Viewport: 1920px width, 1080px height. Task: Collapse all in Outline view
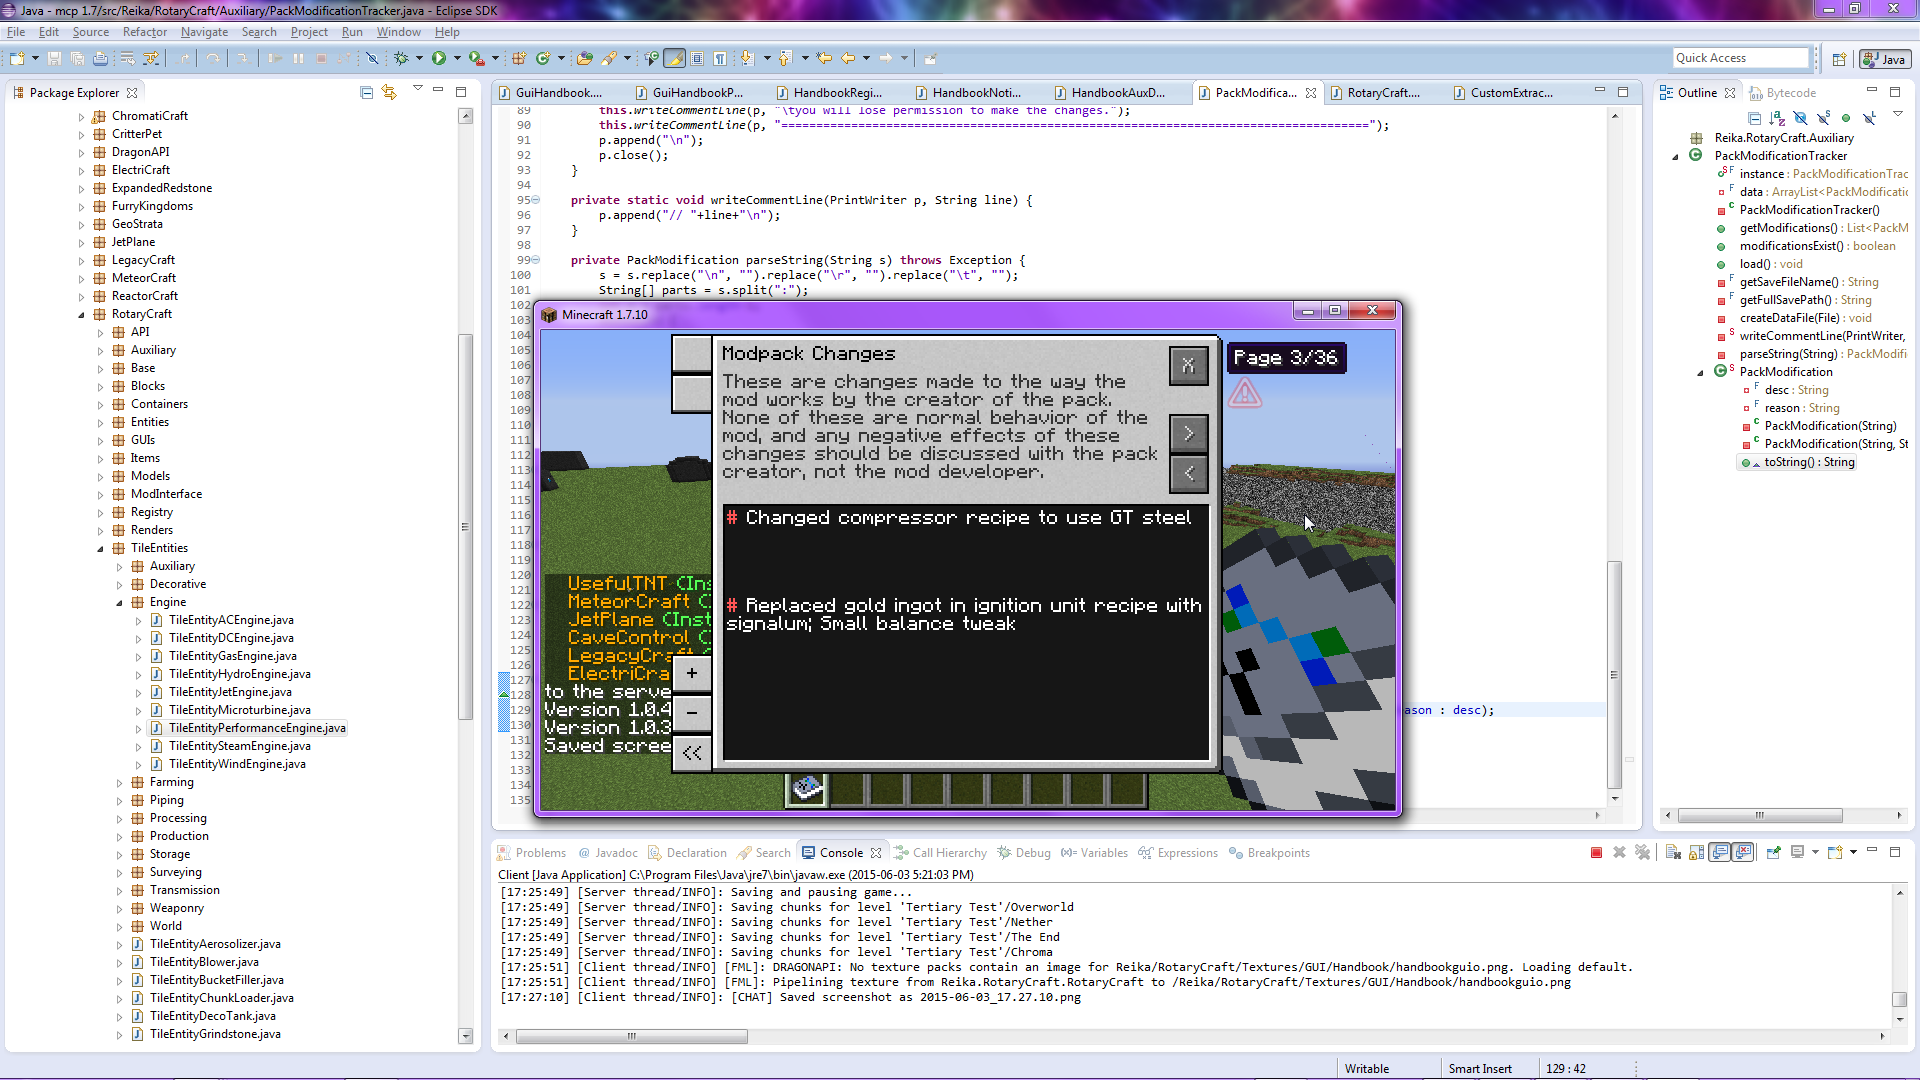(1754, 118)
